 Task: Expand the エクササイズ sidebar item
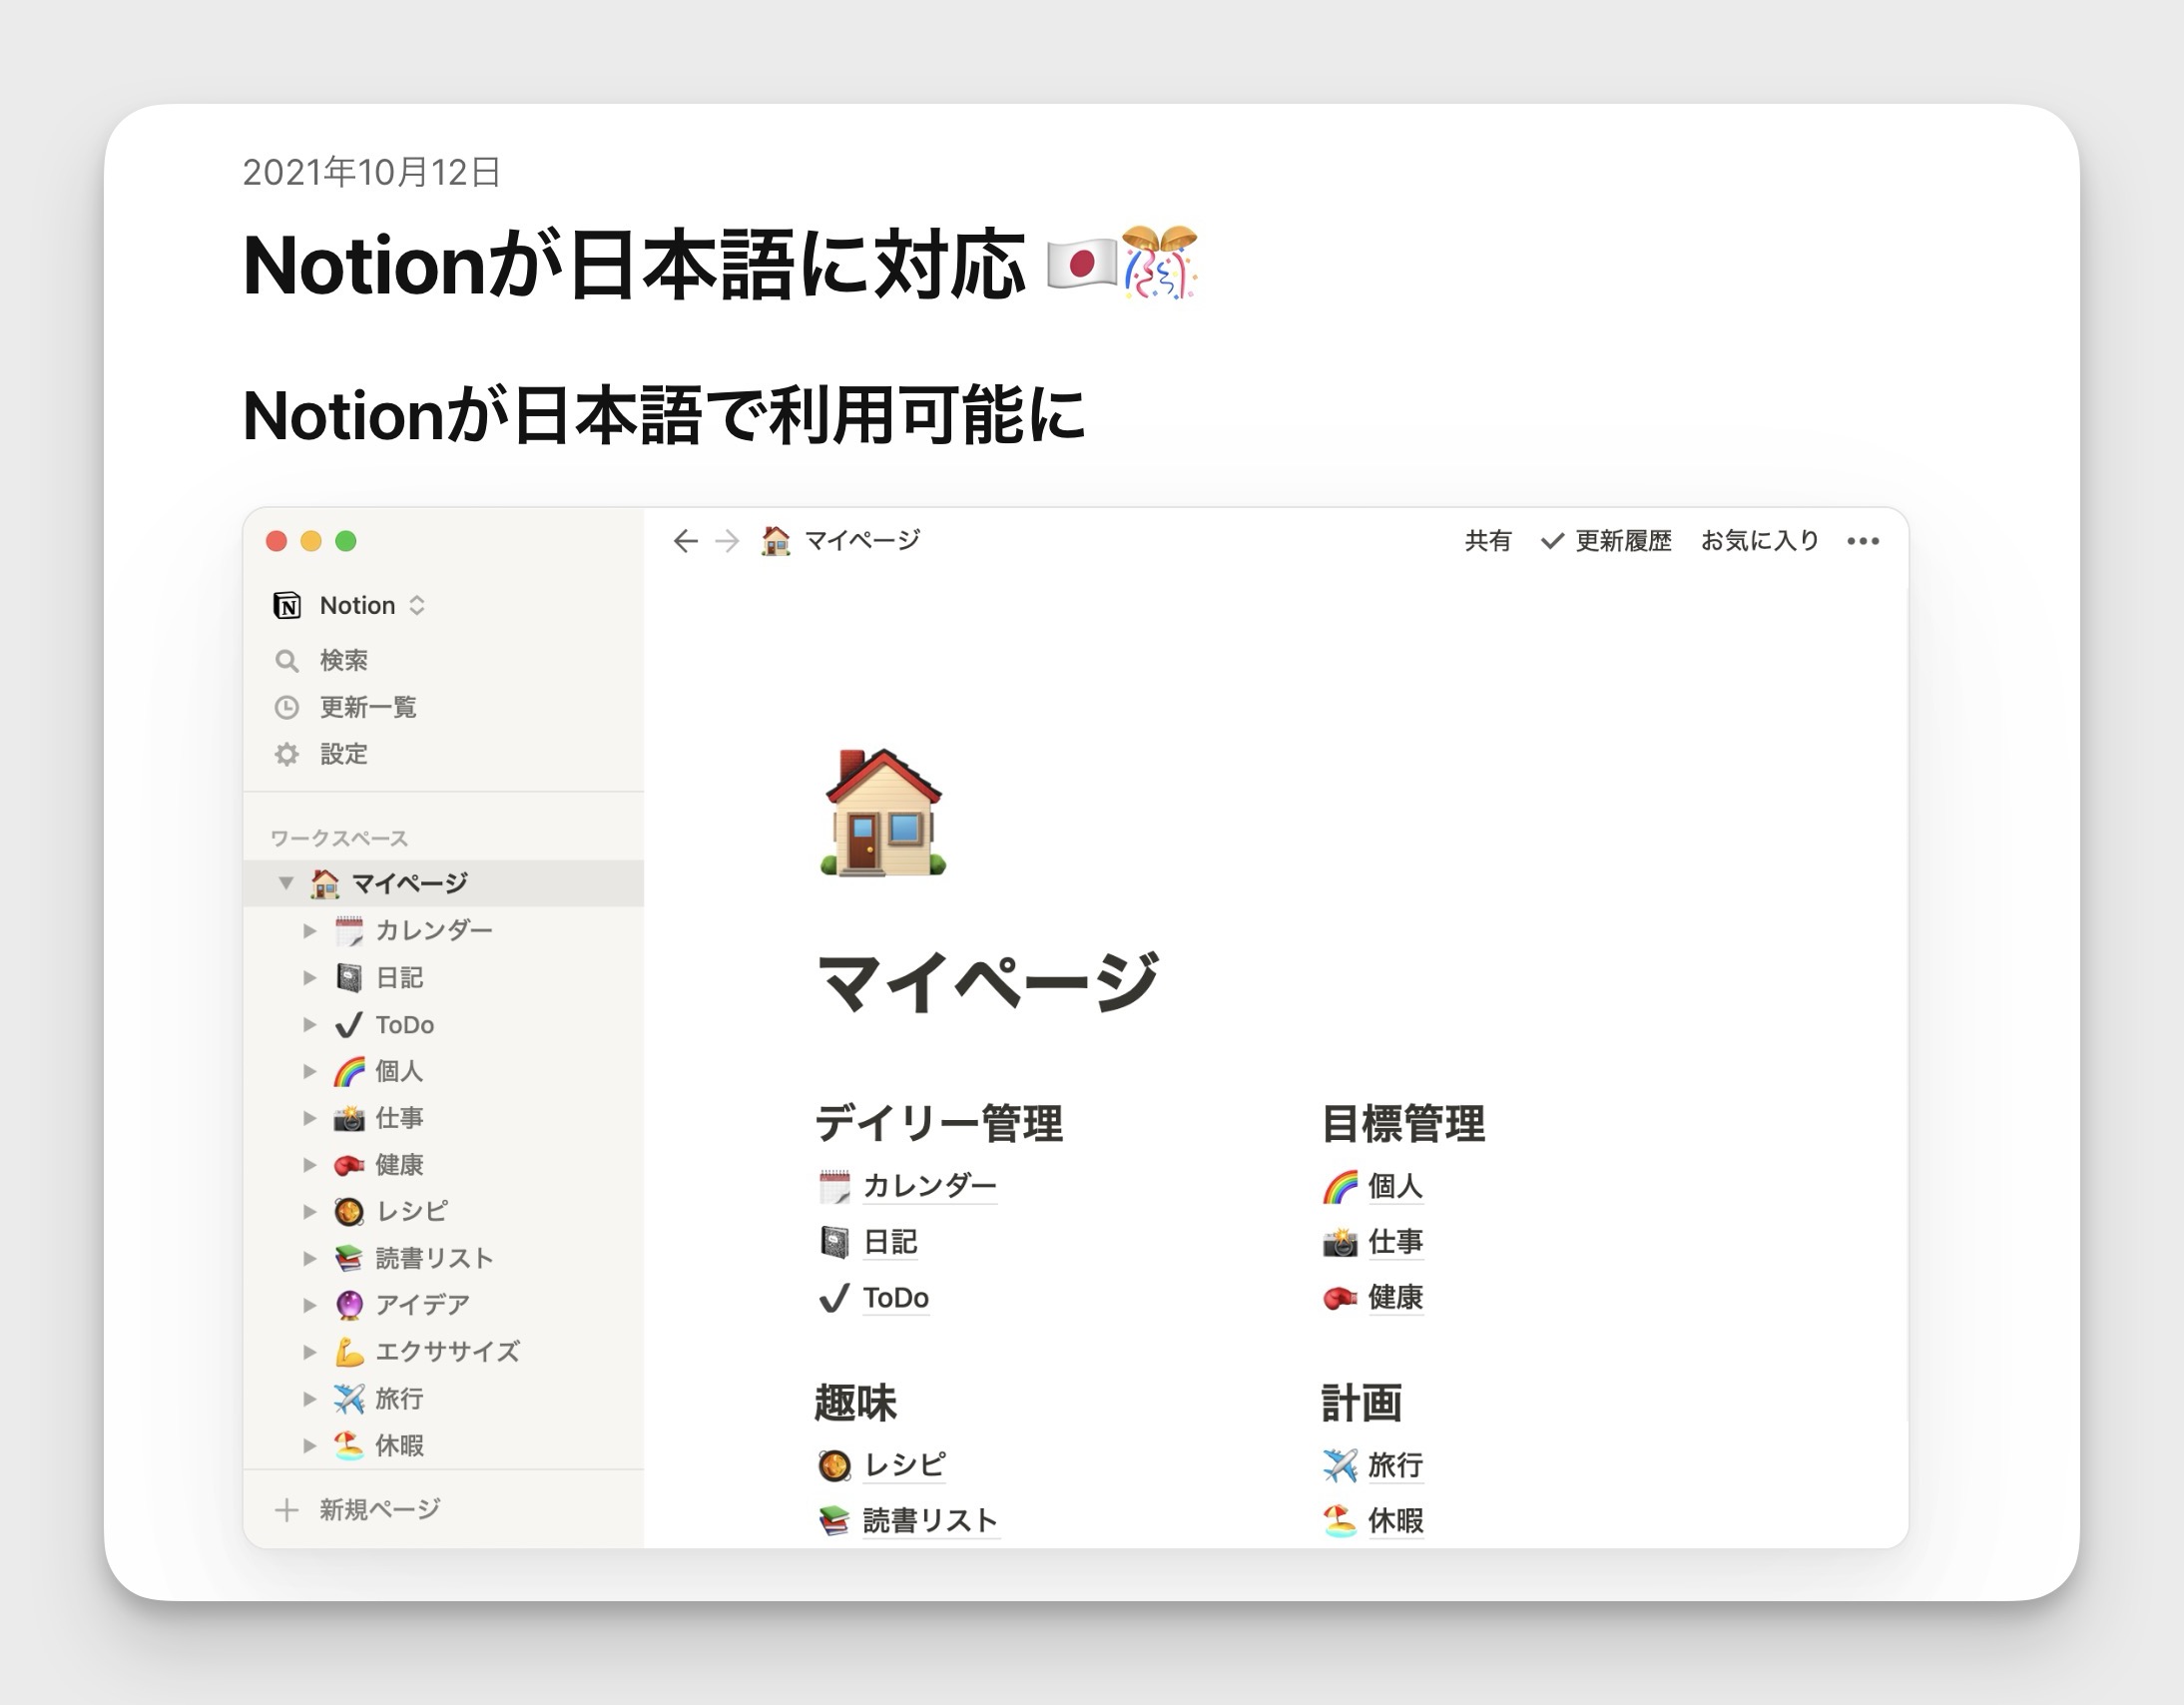tap(310, 1352)
